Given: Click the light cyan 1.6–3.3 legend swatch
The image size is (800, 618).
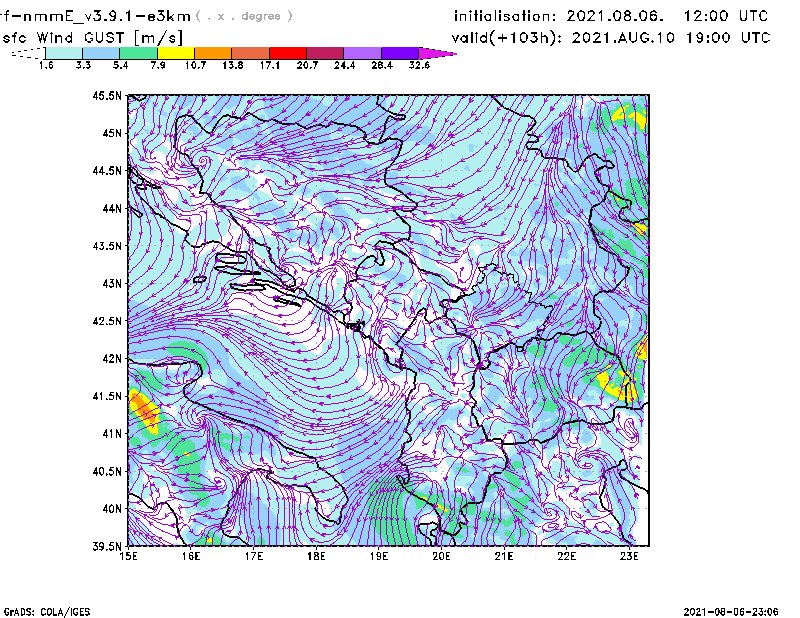Looking at the screenshot, I should [x=64, y=53].
